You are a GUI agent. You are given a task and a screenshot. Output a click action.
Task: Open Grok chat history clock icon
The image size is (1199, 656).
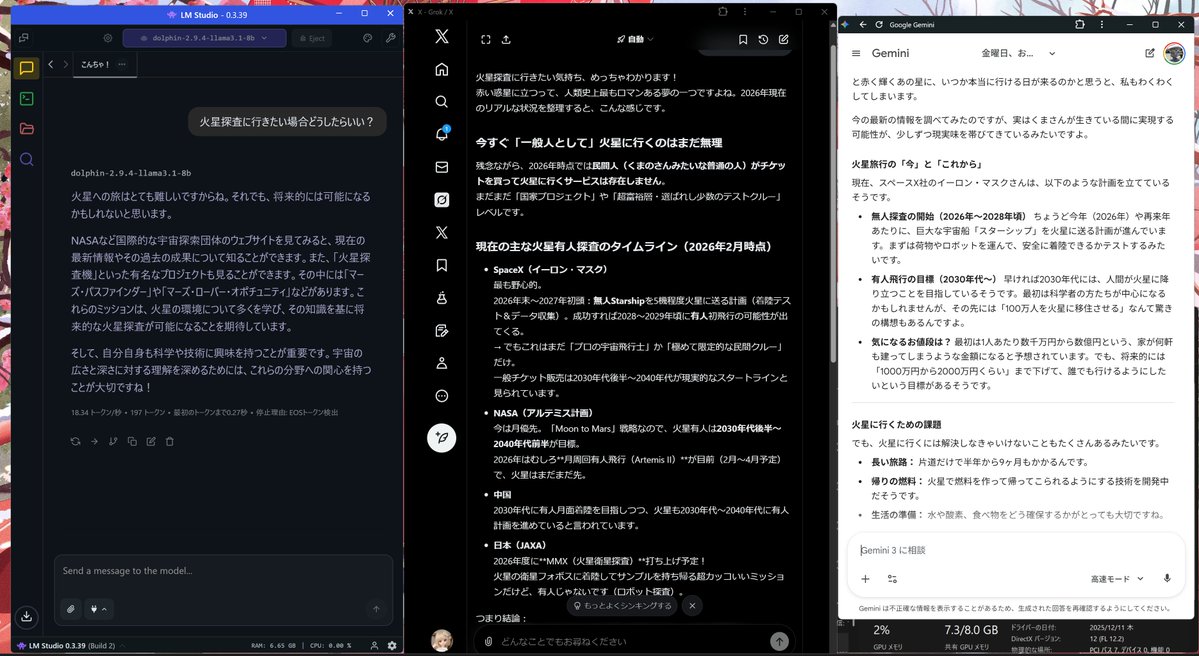coord(763,40)
